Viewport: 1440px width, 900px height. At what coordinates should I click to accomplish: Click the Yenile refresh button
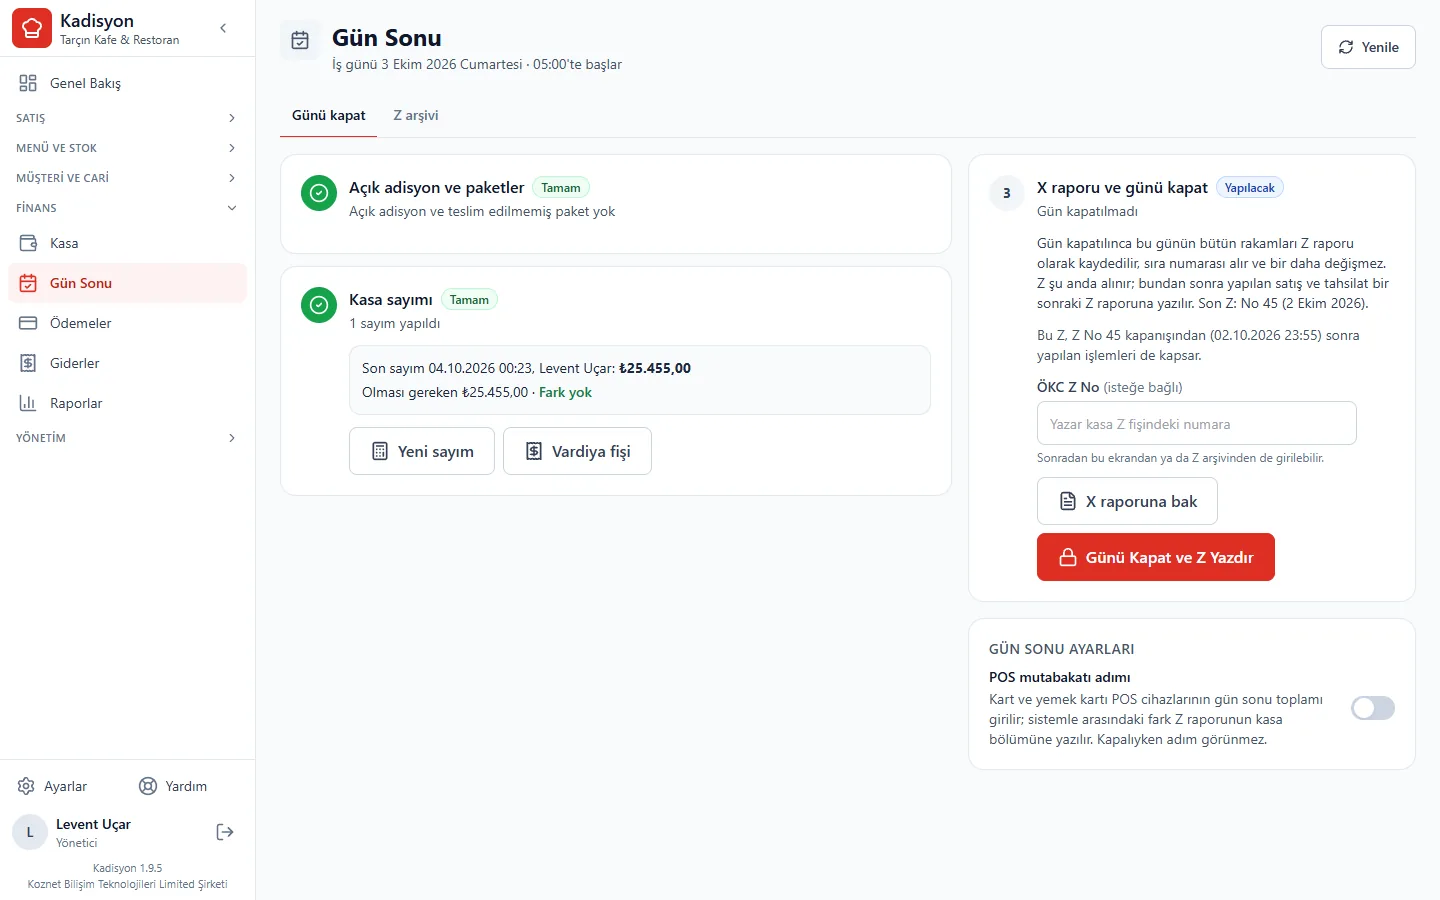[x=1368, y=47]
